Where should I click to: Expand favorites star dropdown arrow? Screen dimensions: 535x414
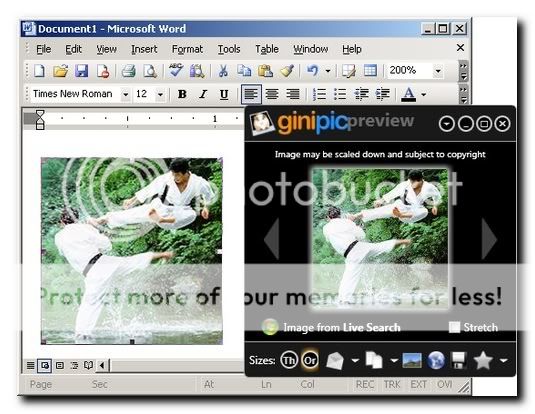point(503,360)
